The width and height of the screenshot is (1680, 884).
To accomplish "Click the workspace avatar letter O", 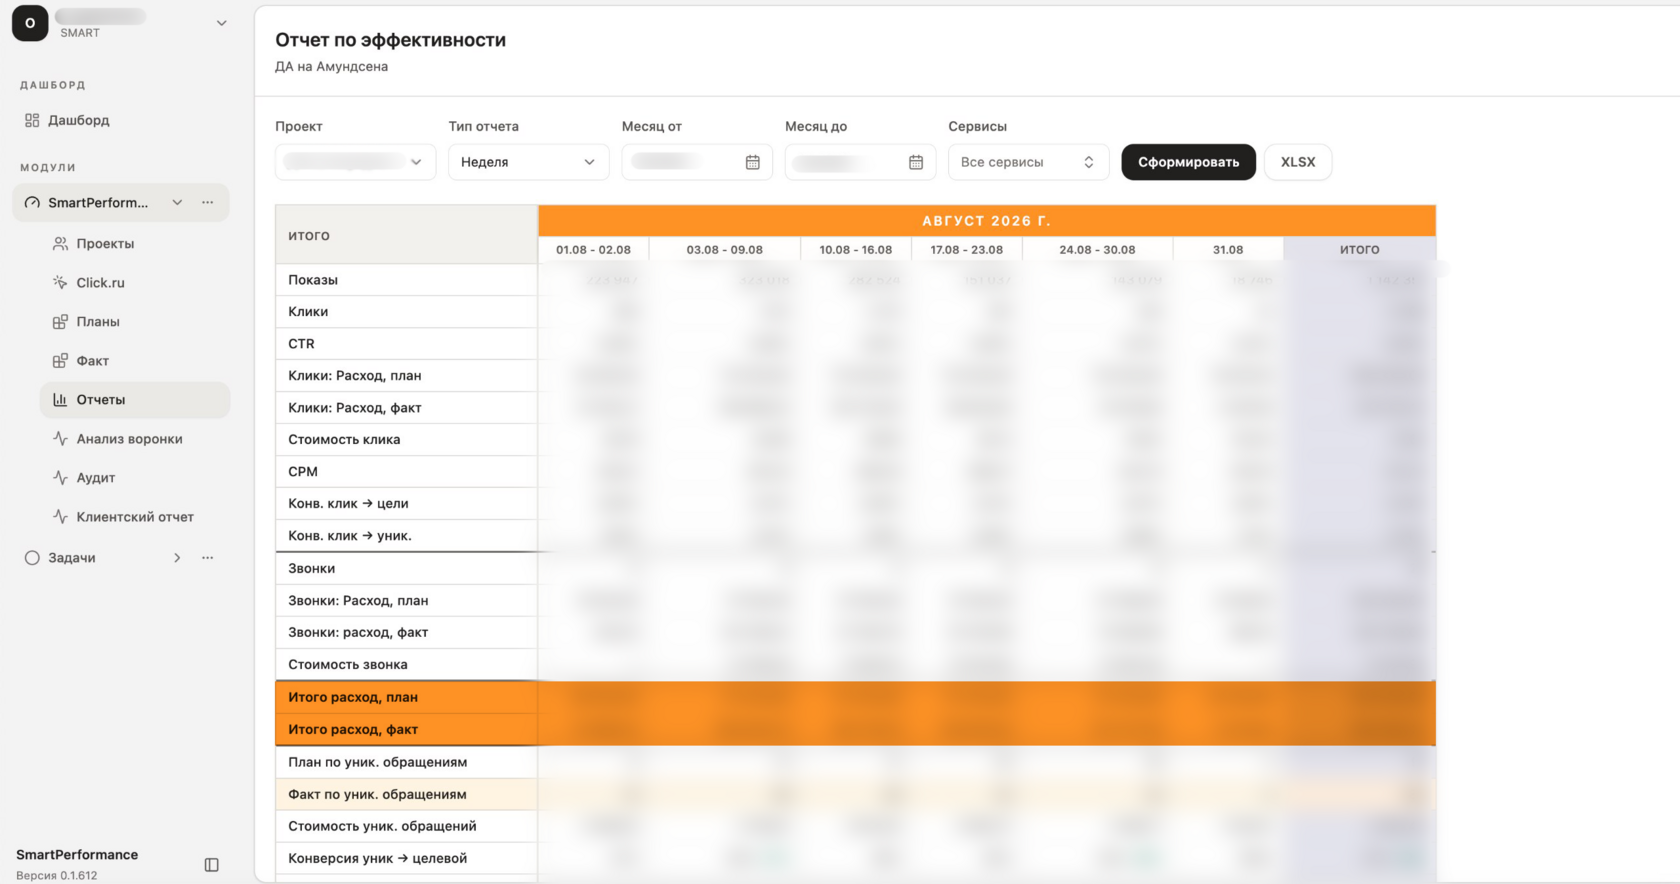I will click(30, 23).
